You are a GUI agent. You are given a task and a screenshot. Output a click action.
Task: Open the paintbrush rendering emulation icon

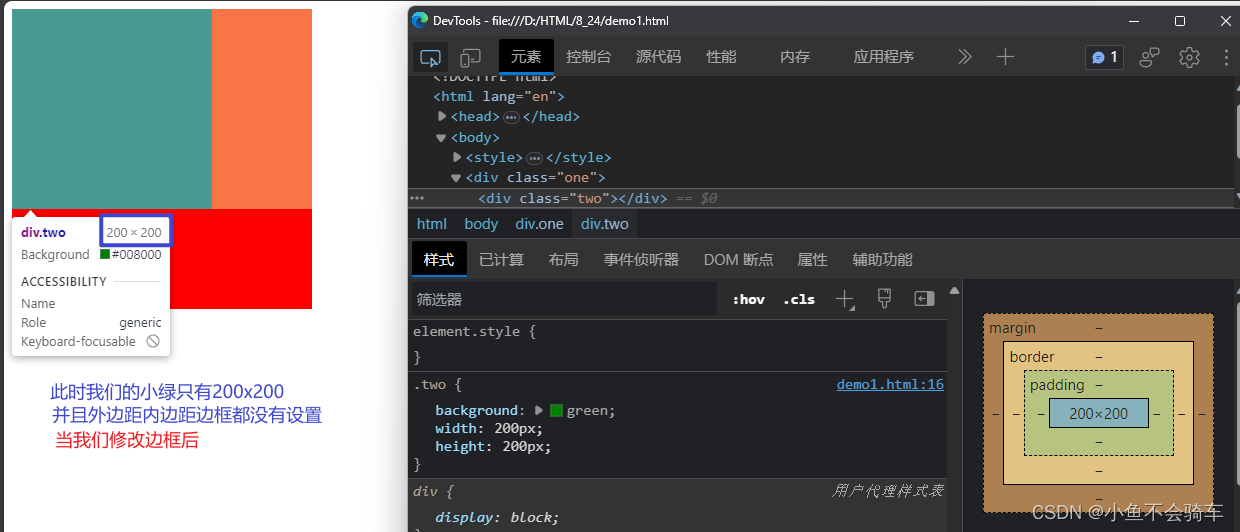(884, 299)
